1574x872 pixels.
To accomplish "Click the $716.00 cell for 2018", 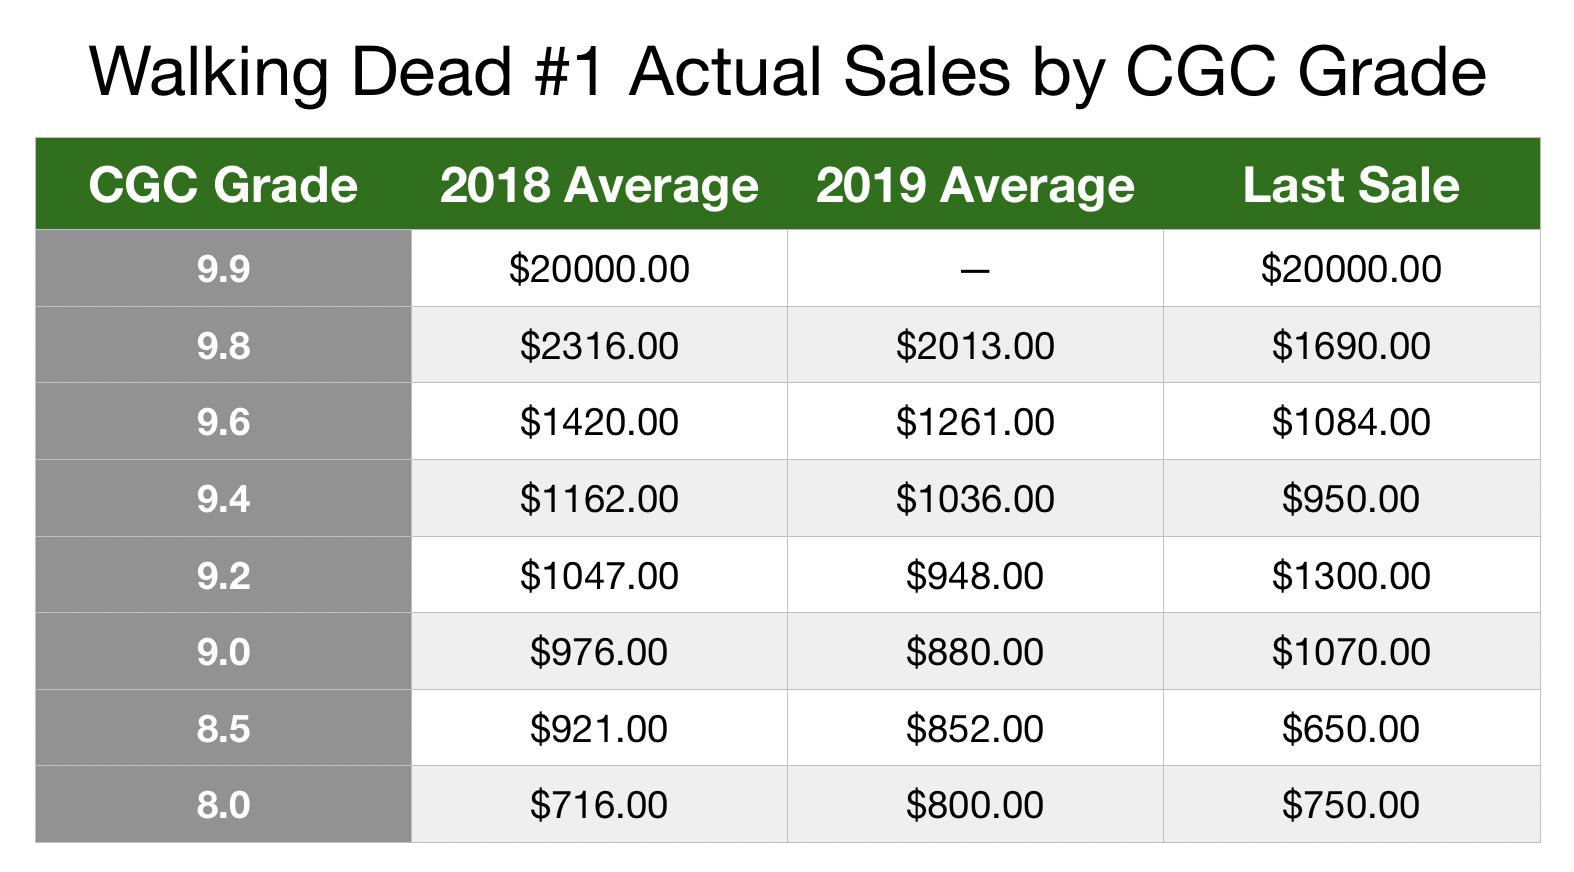I will 599,805.
